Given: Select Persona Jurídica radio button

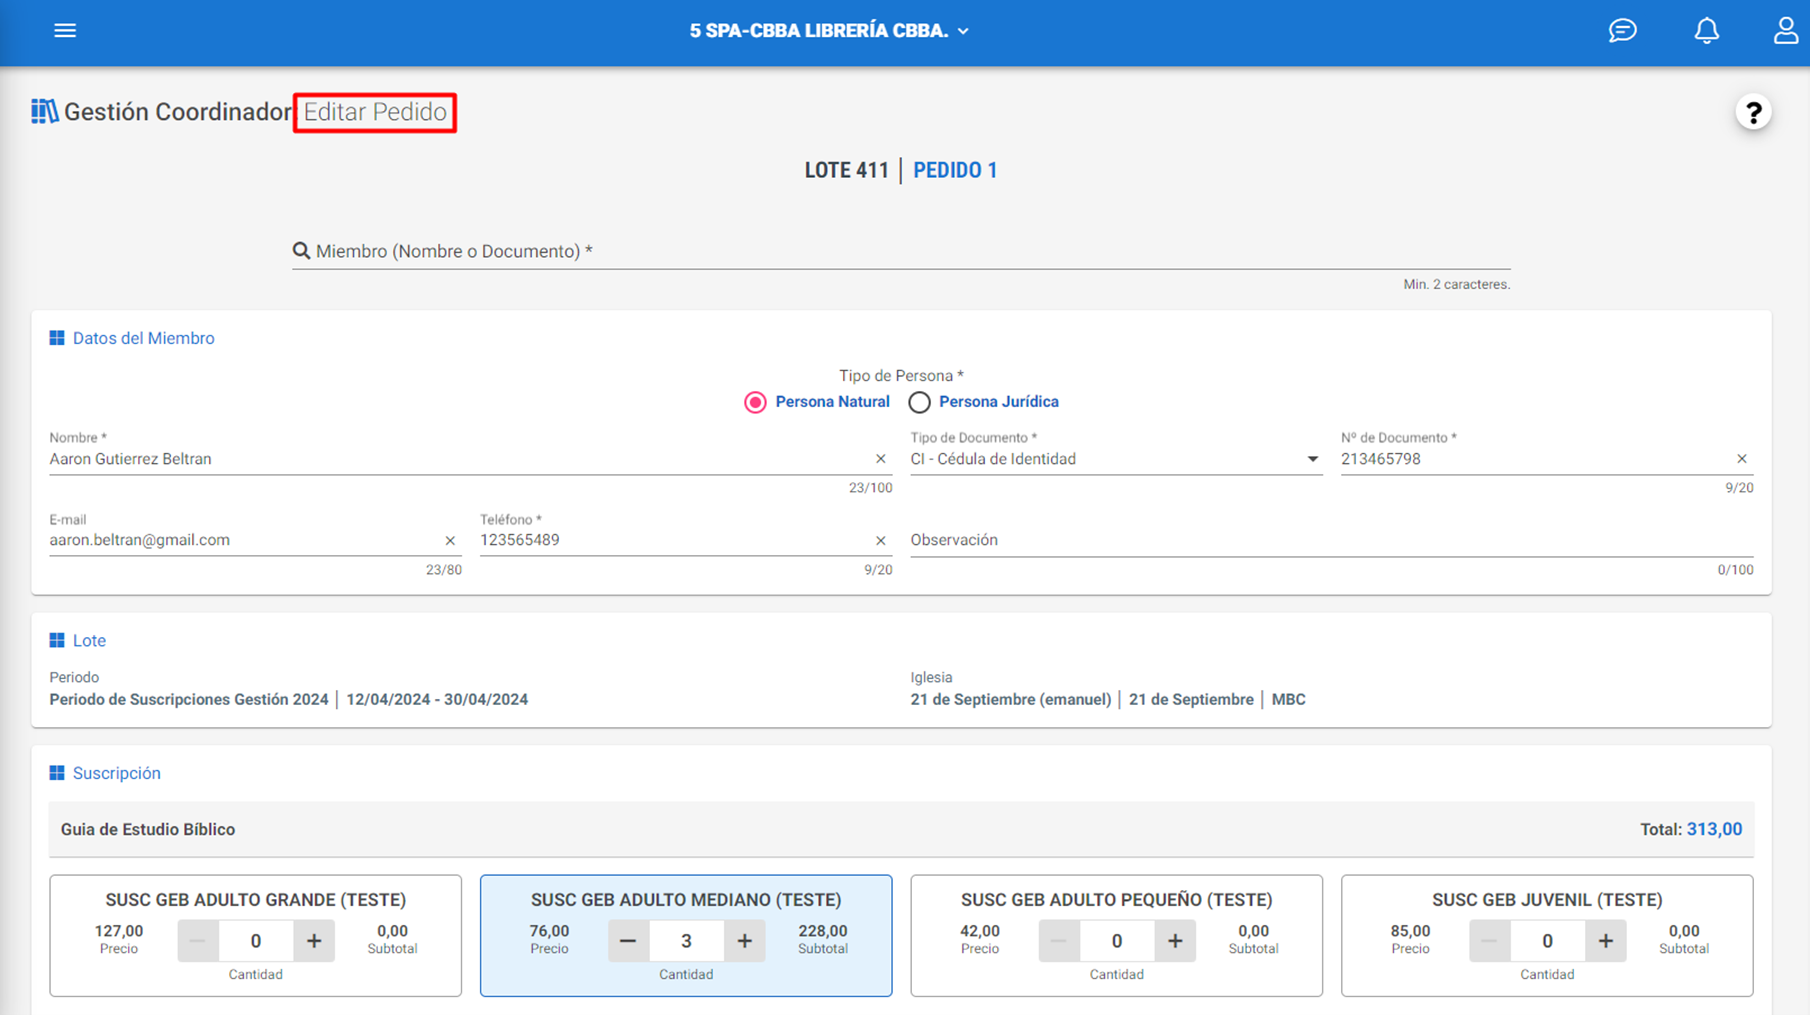Looking at the screenshot, I should (919, 402).
